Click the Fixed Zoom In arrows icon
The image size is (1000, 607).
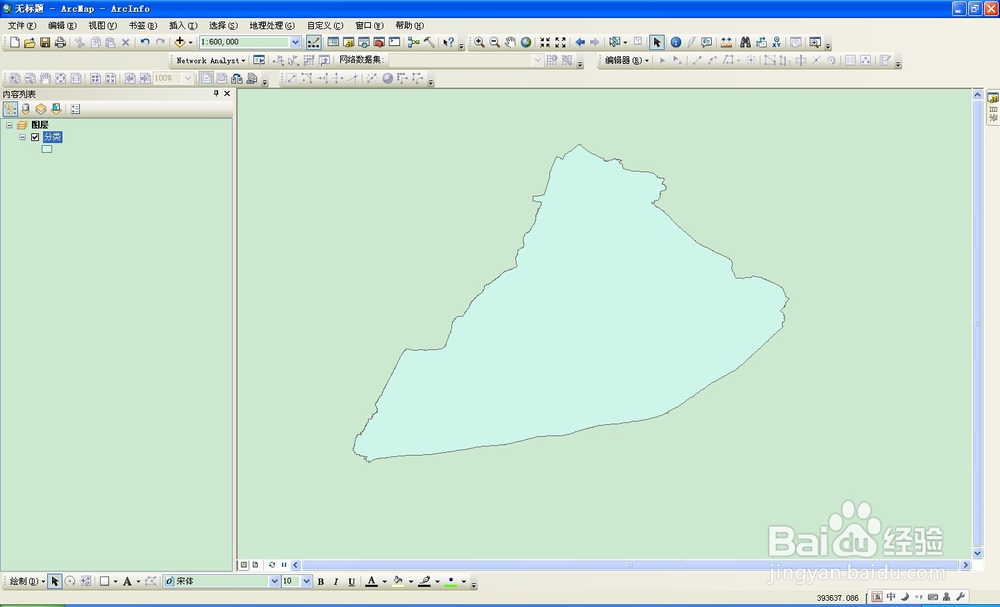click(545, 42)
